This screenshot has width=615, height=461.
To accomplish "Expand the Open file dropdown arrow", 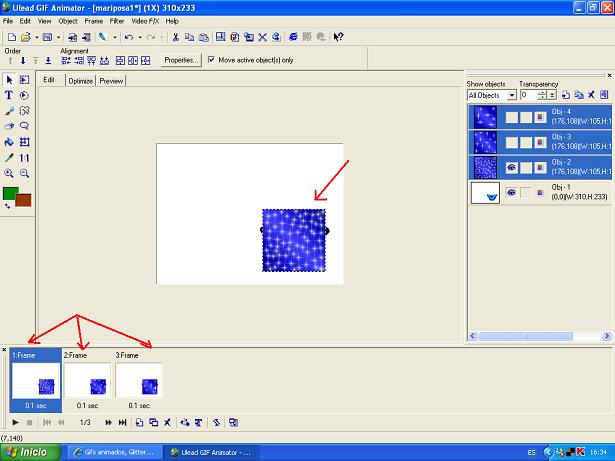I will [36, 37].
